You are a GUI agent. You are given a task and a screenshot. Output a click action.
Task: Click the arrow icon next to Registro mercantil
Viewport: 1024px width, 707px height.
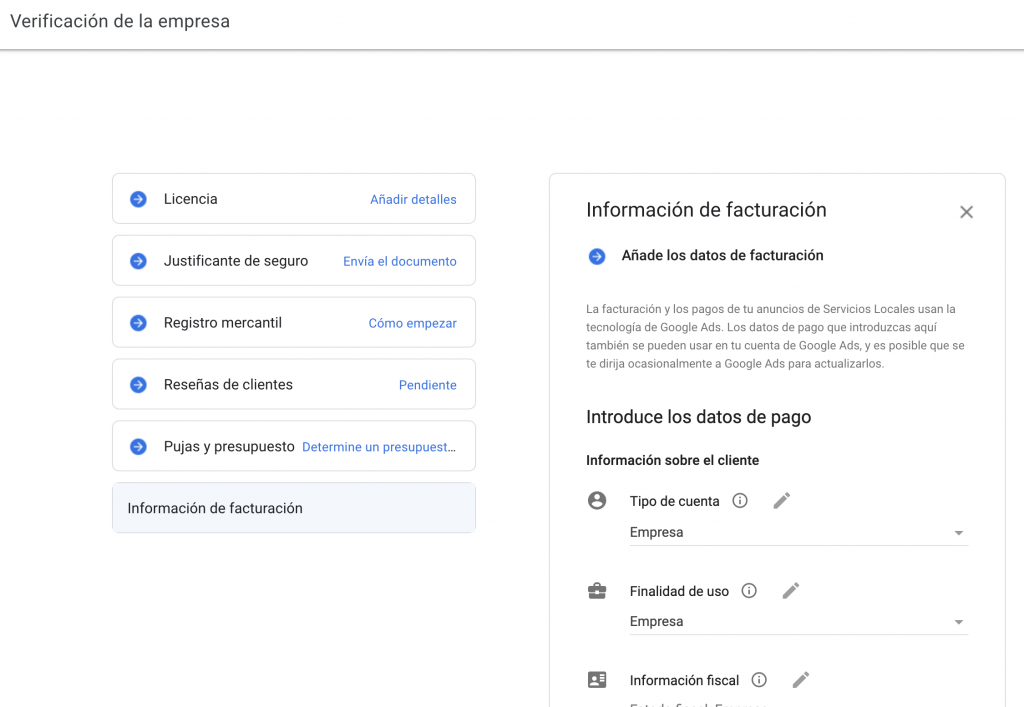(139, 323)
